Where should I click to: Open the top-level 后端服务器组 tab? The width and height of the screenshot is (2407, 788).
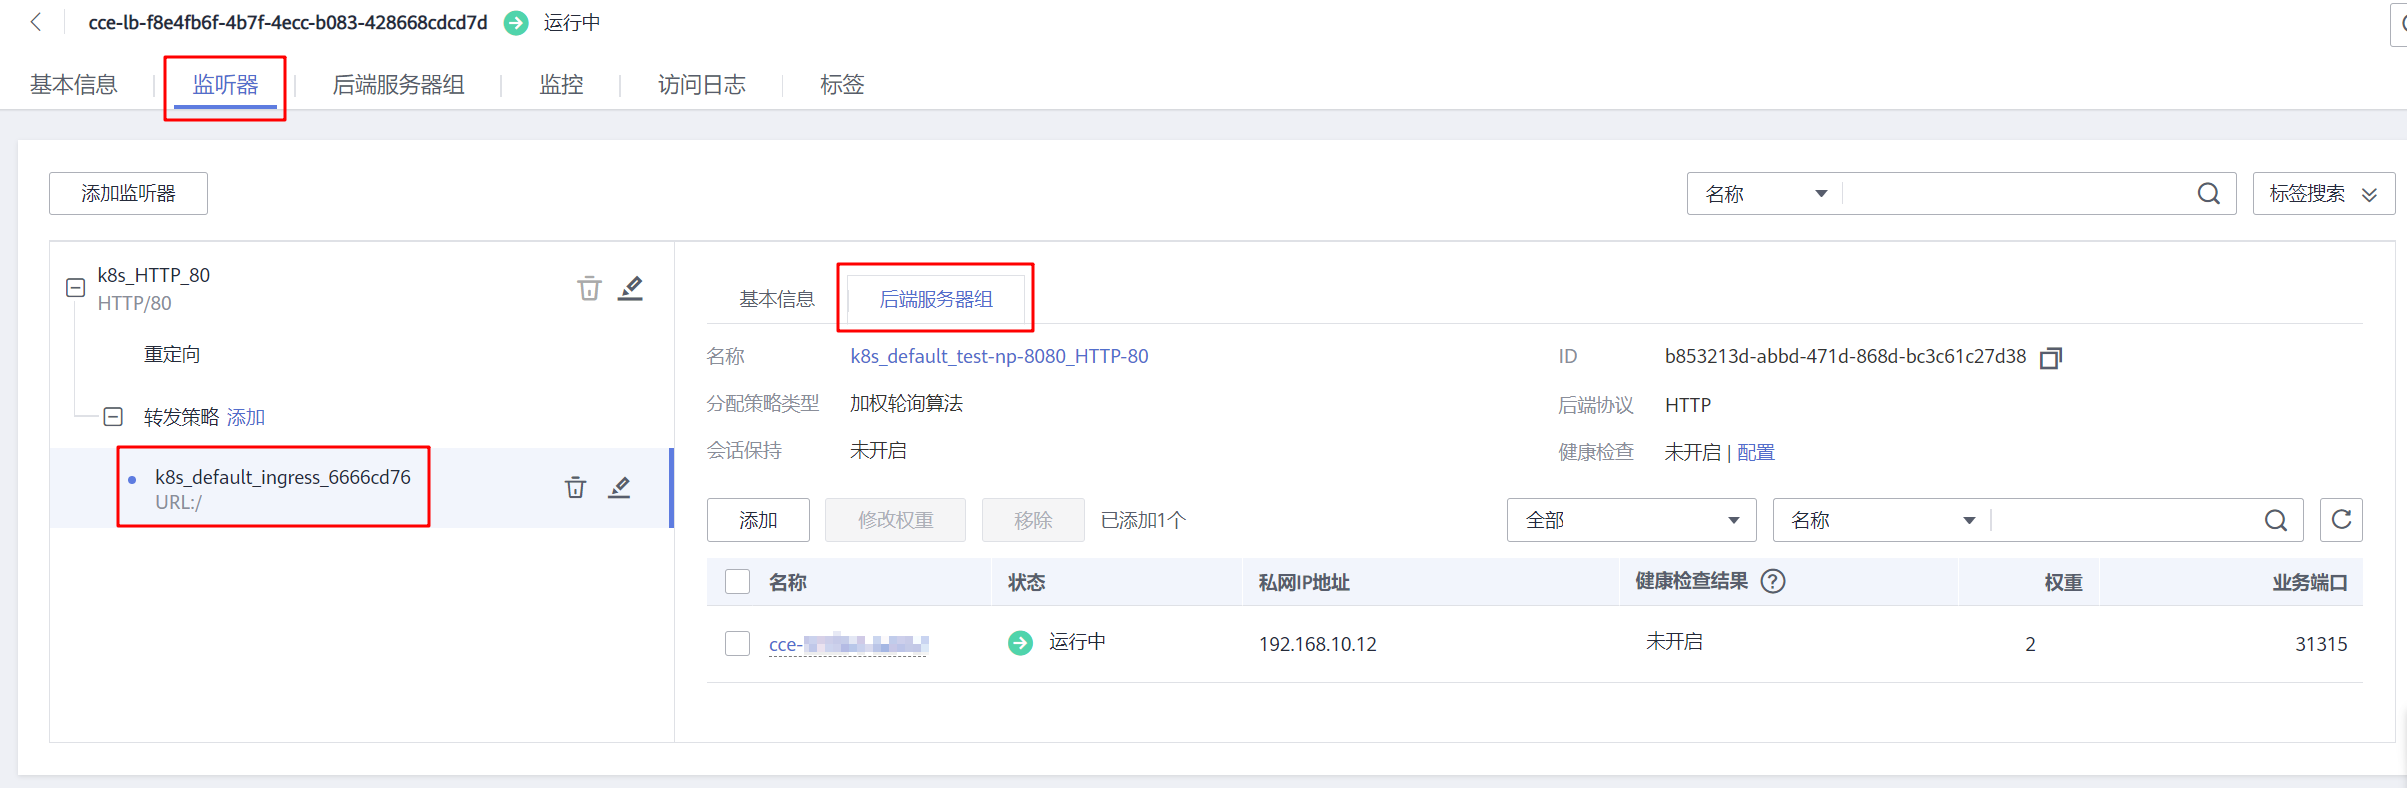398,85
